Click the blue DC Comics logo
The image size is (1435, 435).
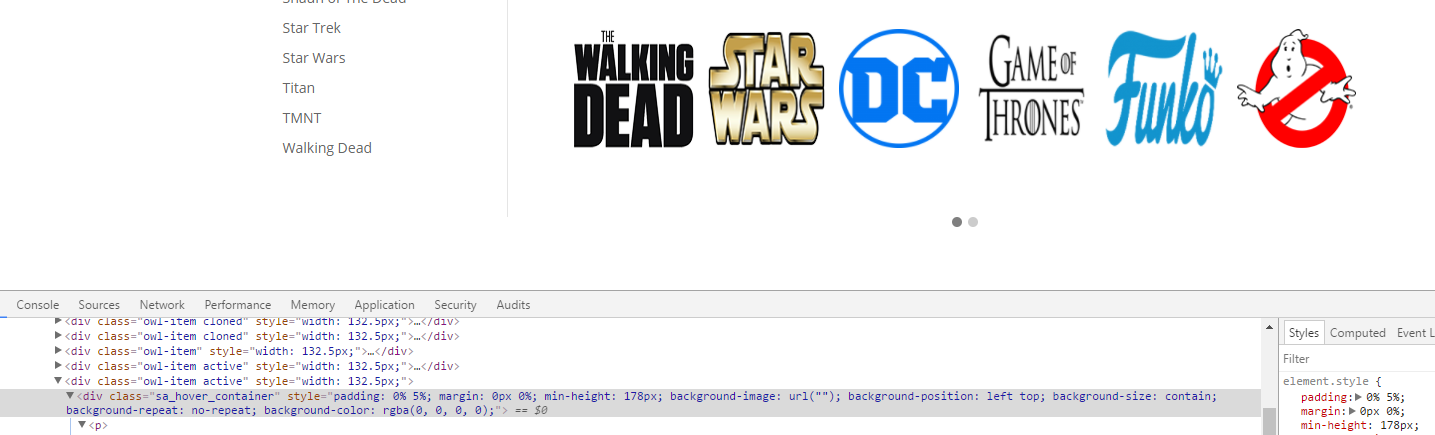point(899,88)
